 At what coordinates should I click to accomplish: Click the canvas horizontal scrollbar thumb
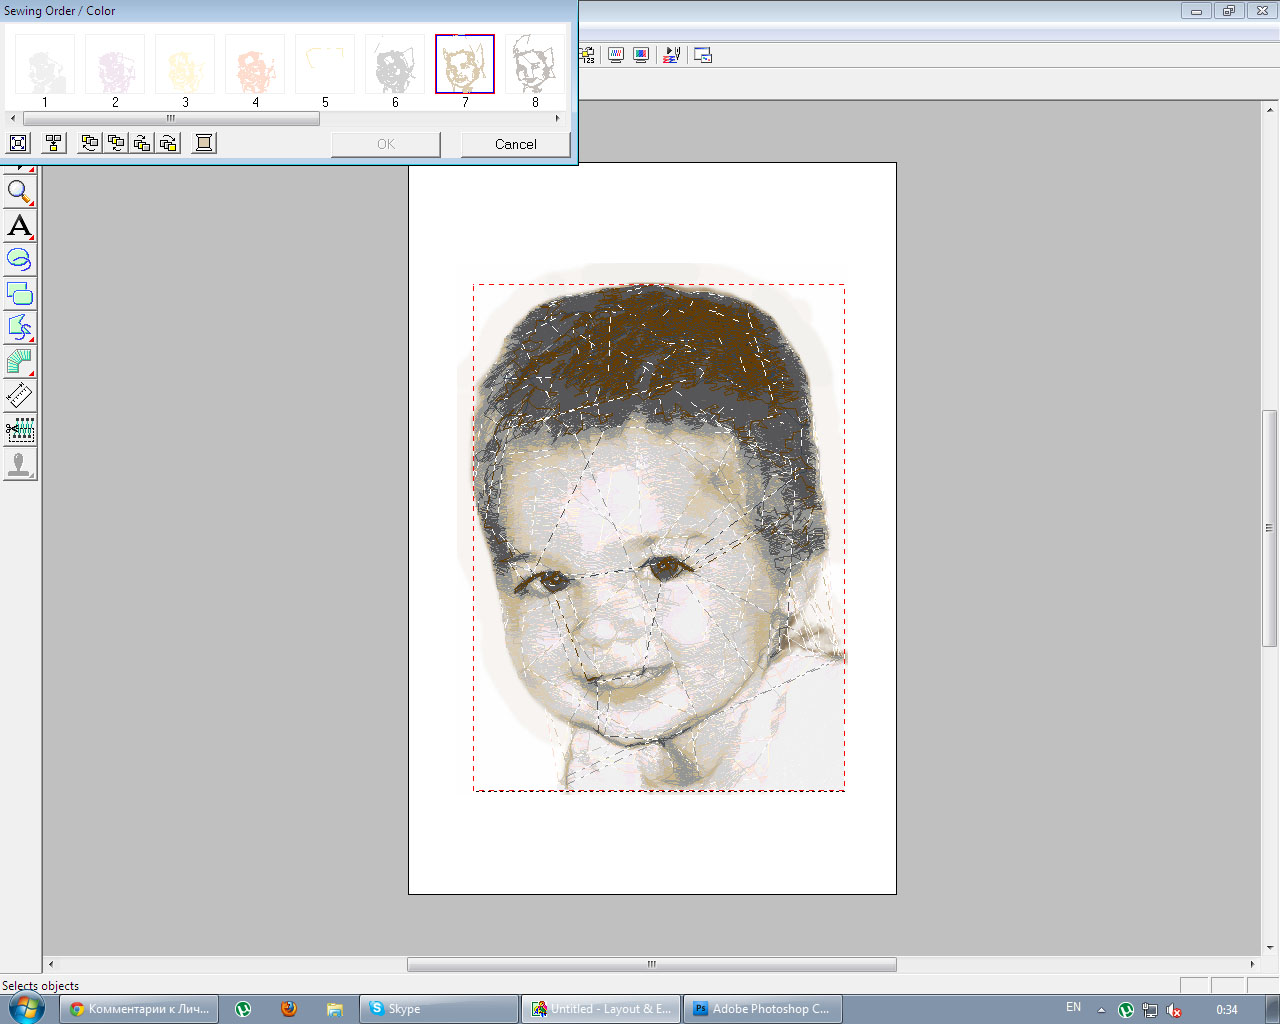click(652, 965)
